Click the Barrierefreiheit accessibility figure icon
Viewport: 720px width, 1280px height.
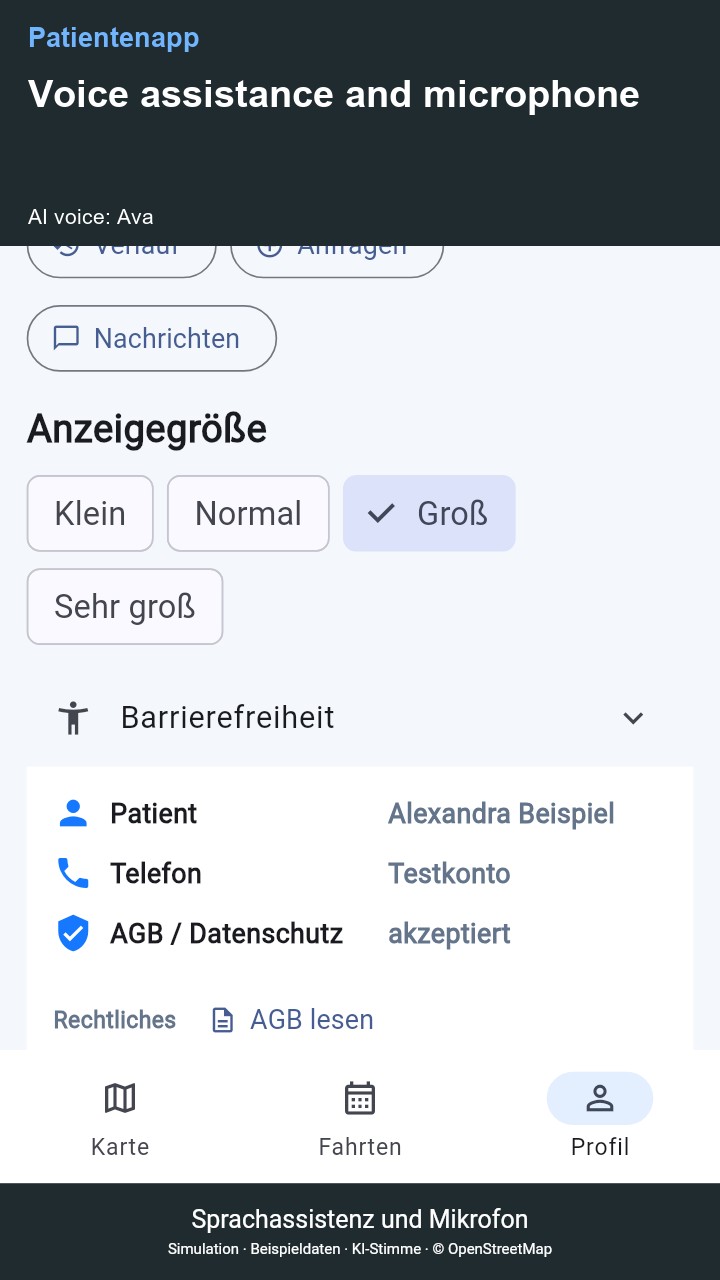click(73, 718)
